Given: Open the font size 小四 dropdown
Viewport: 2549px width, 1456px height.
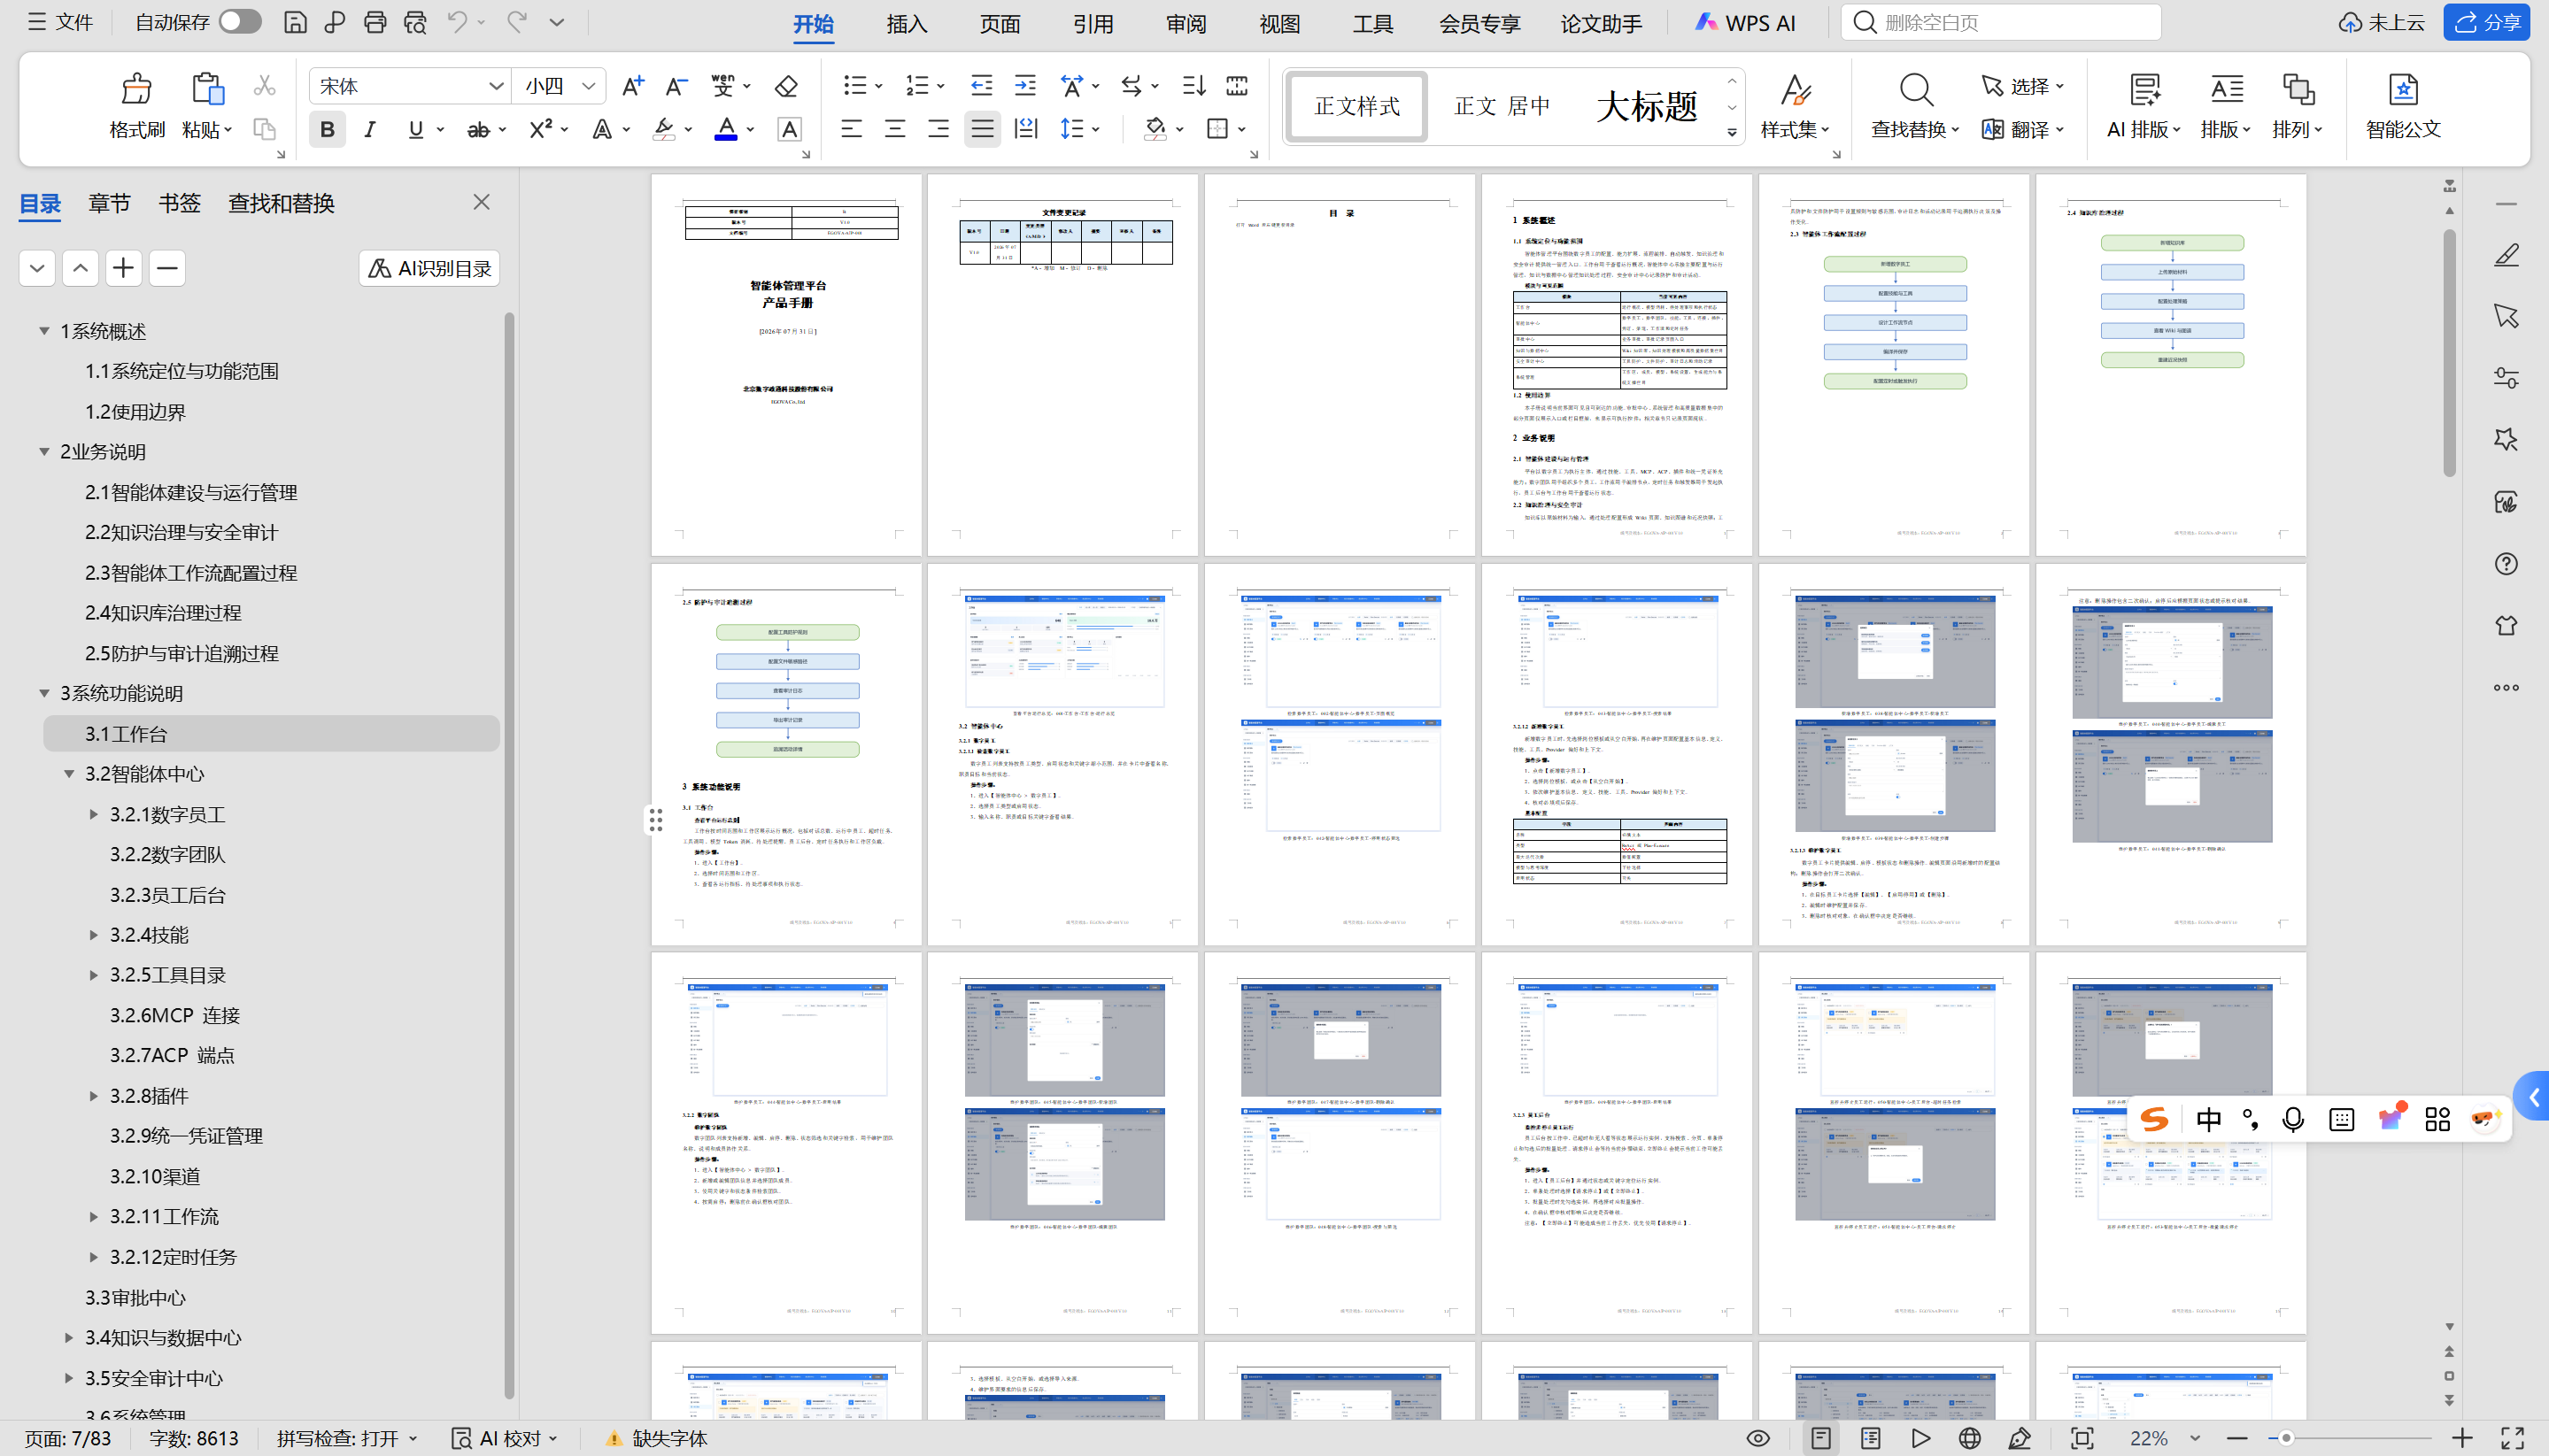Looking at the screenshot, I should pyautogui.click(x=589, y=86).
